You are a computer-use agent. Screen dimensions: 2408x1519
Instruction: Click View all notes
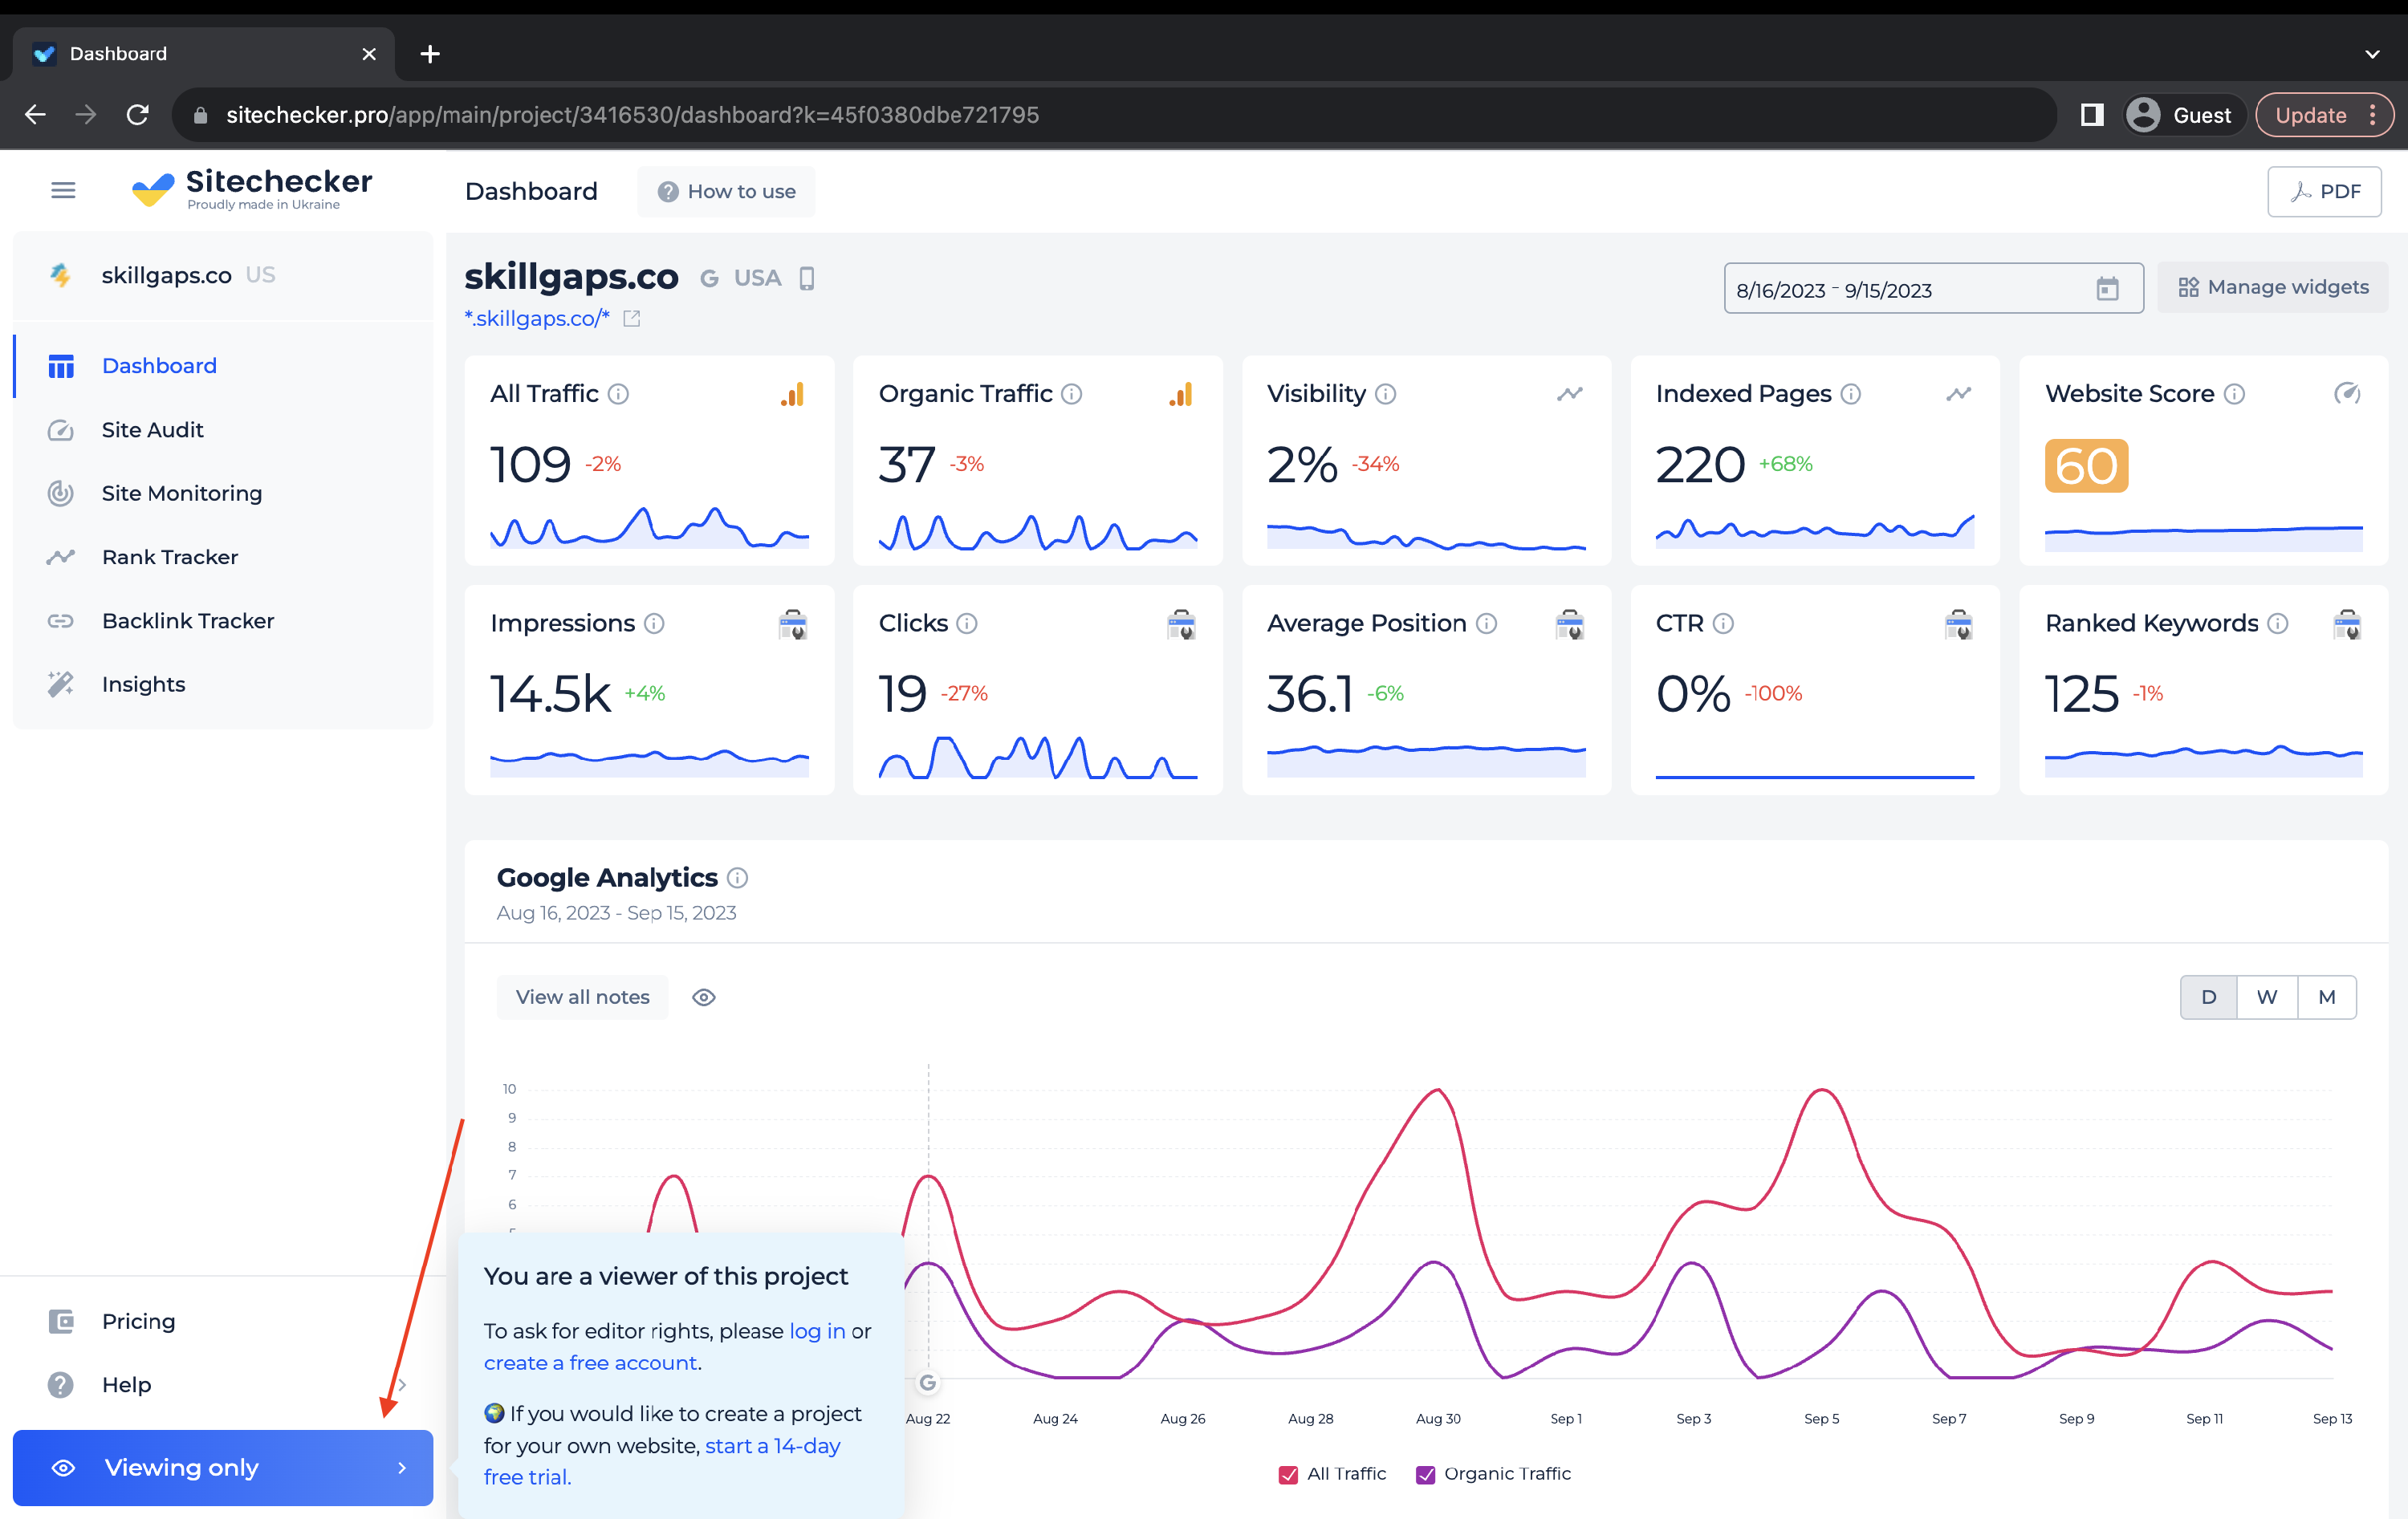(x=582, y=997)
